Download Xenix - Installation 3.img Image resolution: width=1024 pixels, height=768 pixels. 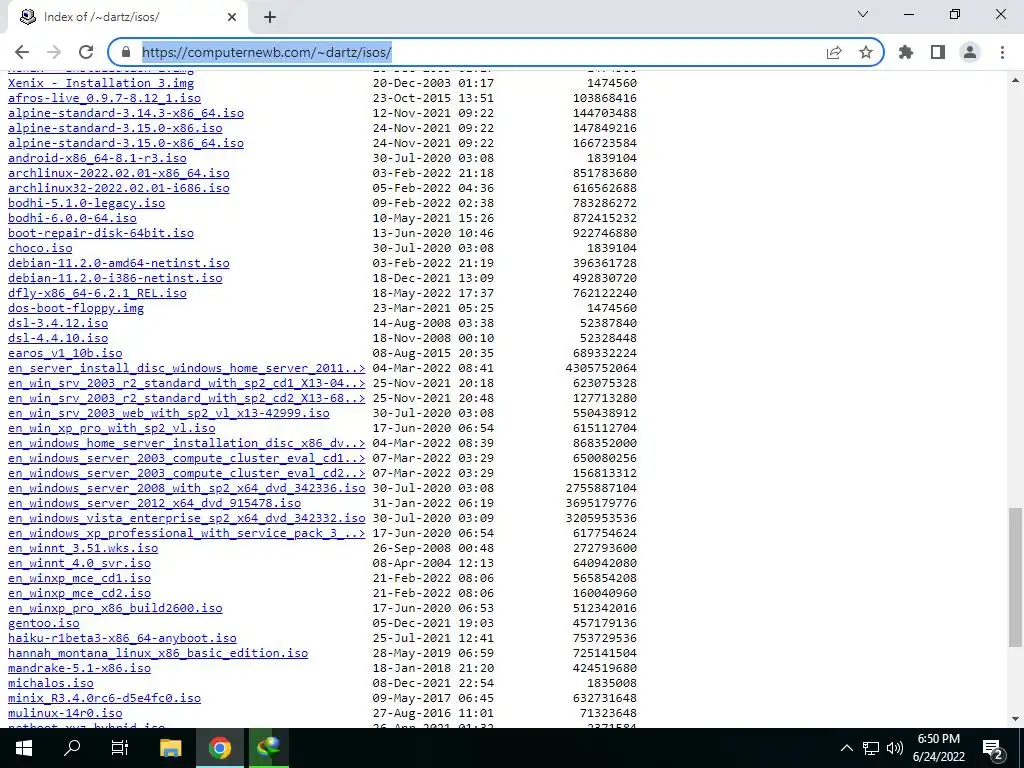(101, 83)
